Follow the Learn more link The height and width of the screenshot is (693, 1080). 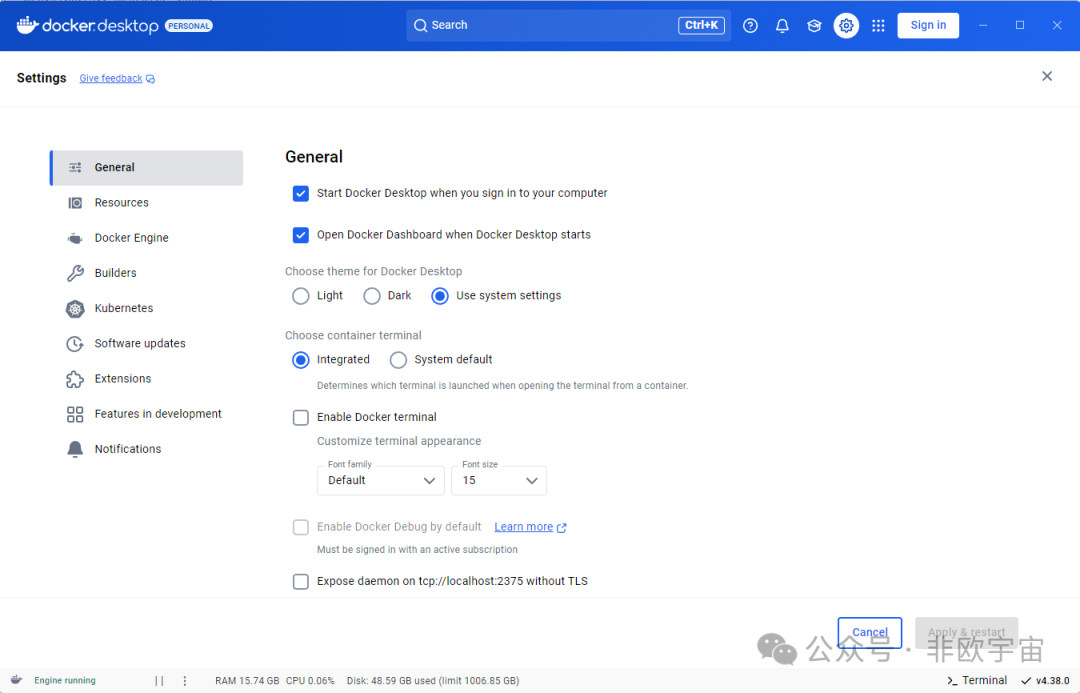coord(523,527)
